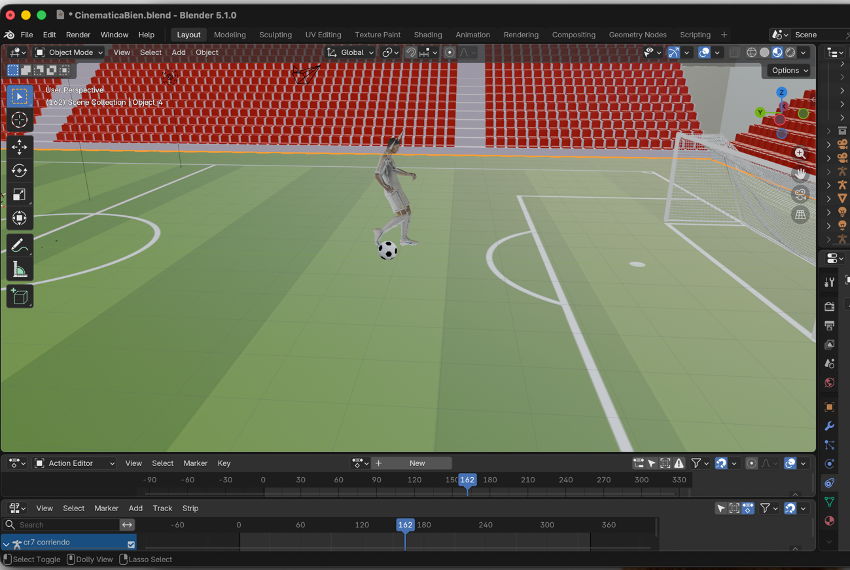850x570 pixels.
Task: Toggle camera view using the viewport camera icon
Action: (x=800, y=194)
